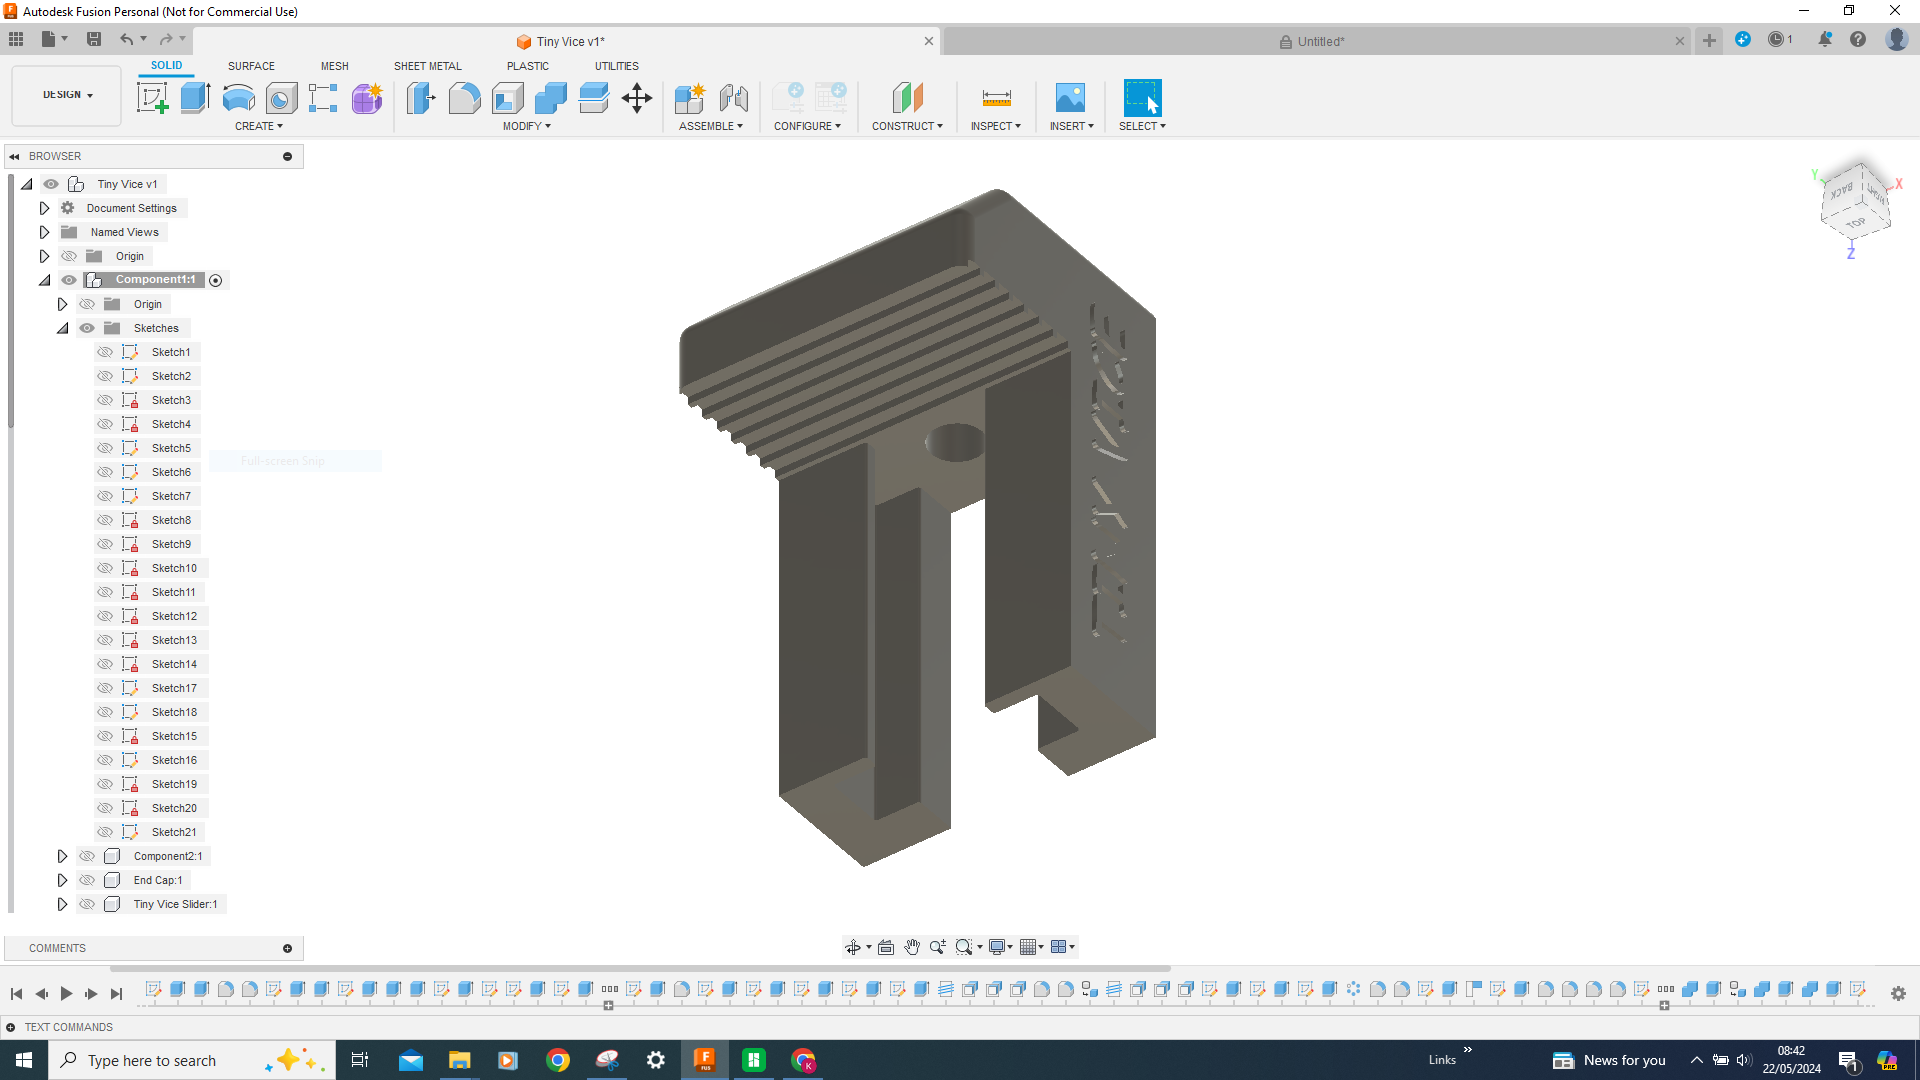
Task: Open the MODIFY dropdown menu
Action: coord(527,126)
